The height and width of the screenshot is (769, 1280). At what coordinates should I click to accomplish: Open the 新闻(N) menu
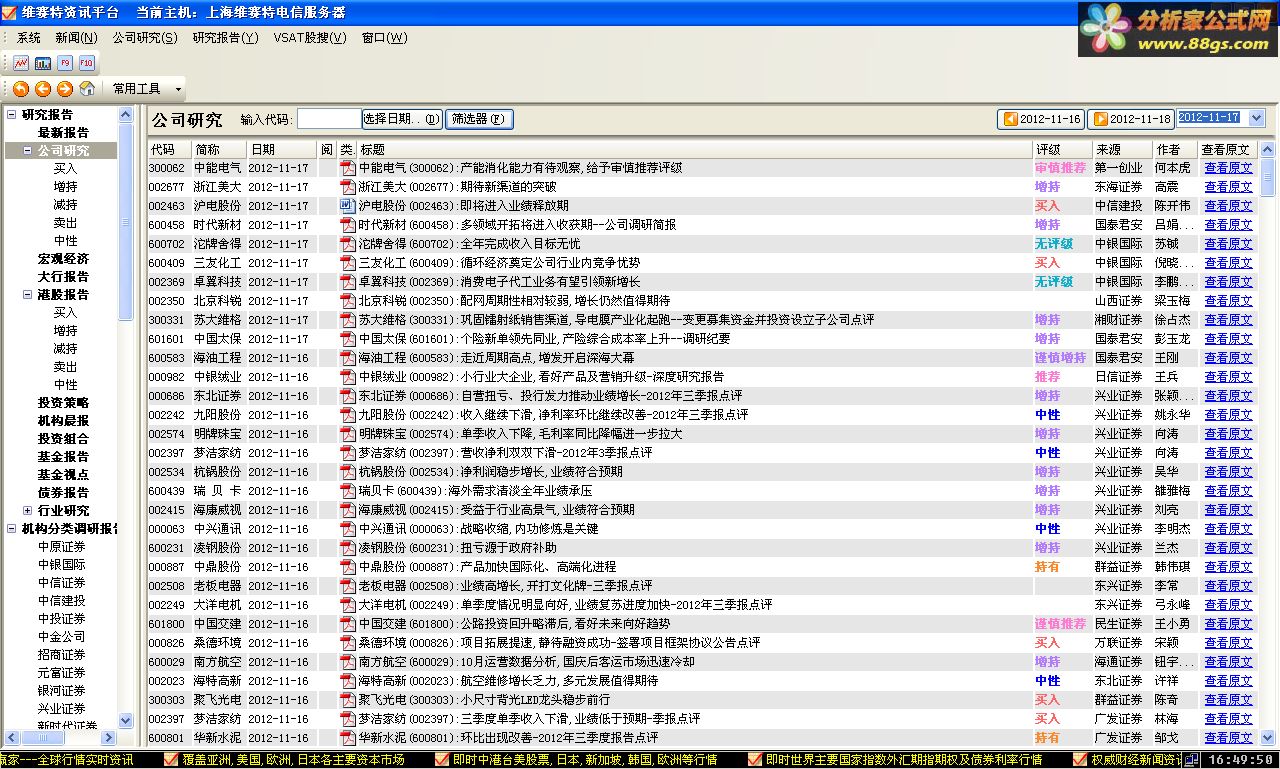tap(76, 38)
